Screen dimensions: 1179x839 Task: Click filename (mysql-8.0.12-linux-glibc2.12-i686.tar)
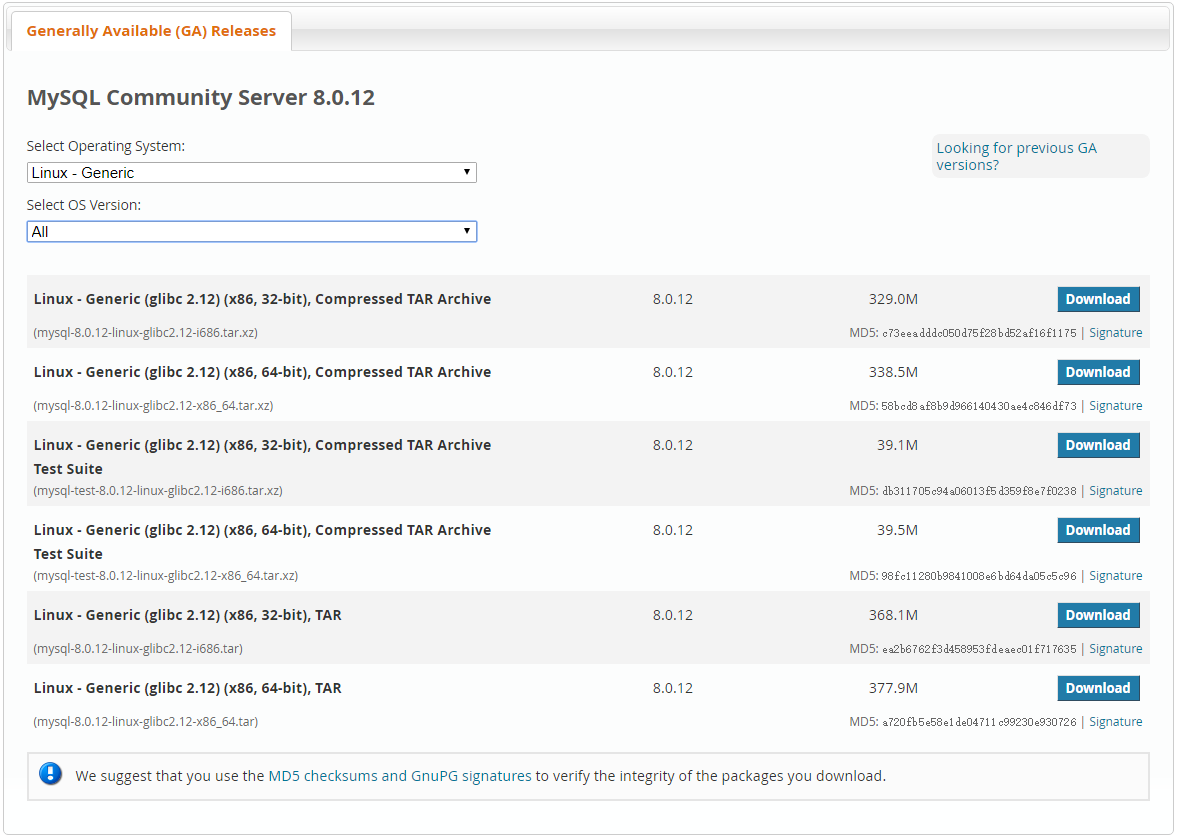click(138, 648)
